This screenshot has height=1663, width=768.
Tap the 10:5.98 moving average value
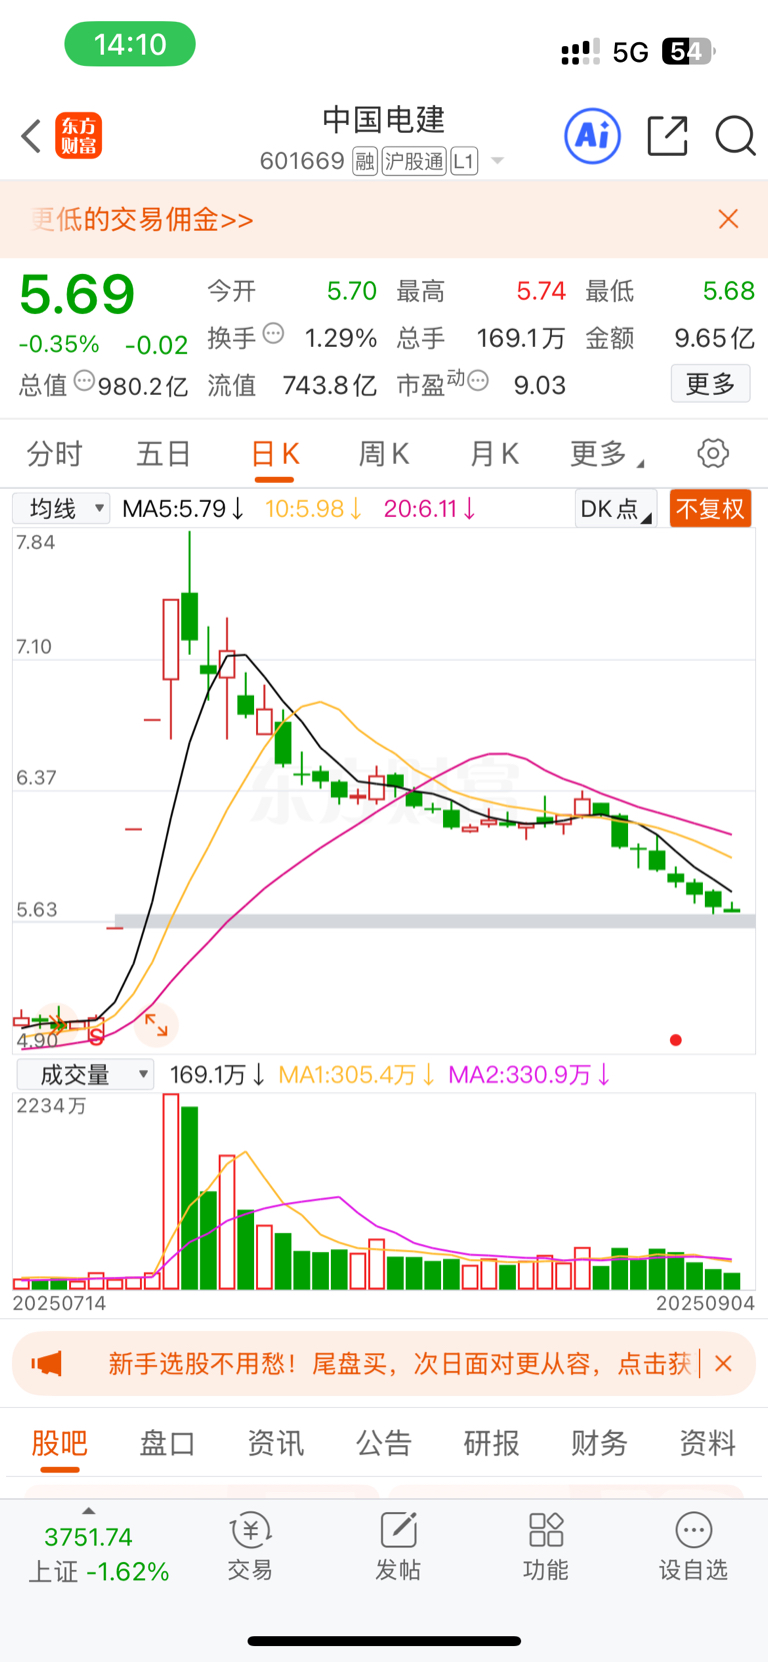(x=313, y=509)
